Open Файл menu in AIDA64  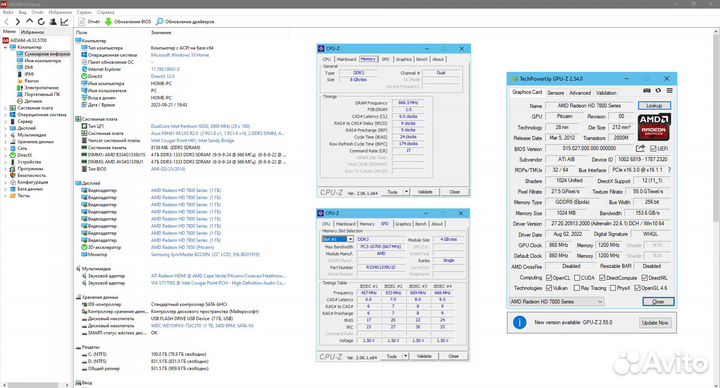[8, 12]
